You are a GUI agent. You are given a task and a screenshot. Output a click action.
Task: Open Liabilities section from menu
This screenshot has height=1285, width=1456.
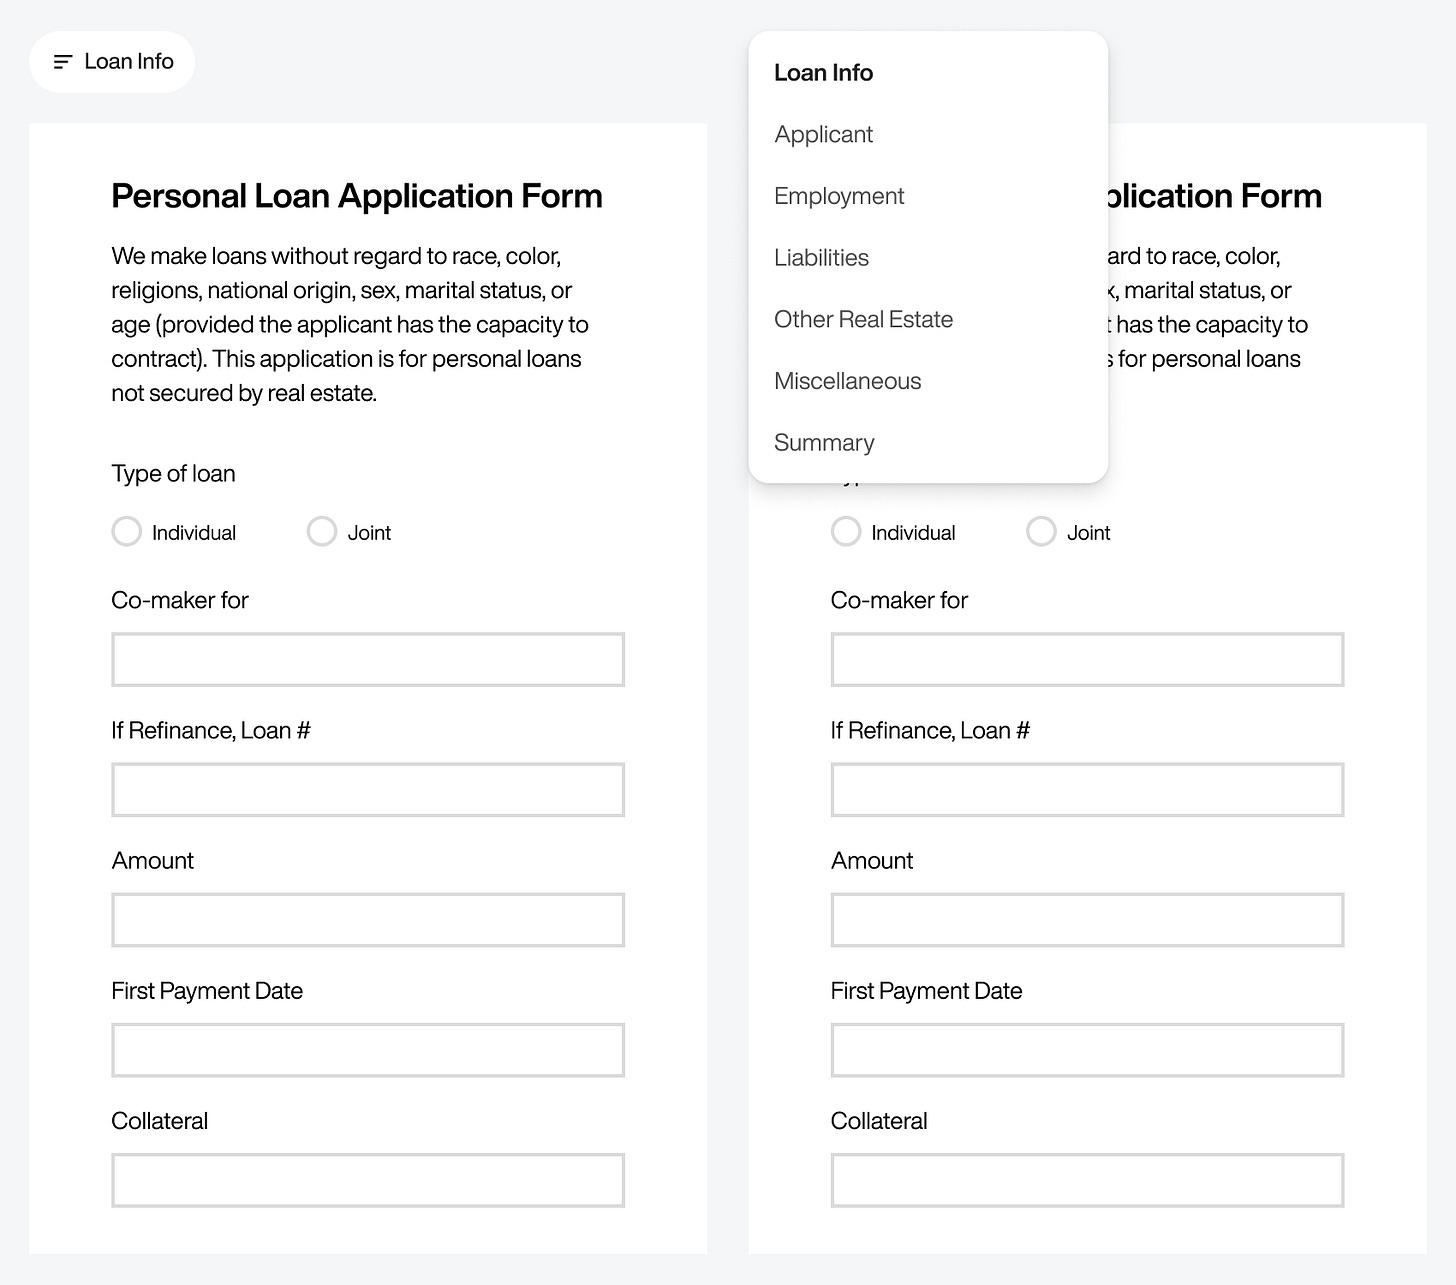pyautogui.click(x=821, y=258)
